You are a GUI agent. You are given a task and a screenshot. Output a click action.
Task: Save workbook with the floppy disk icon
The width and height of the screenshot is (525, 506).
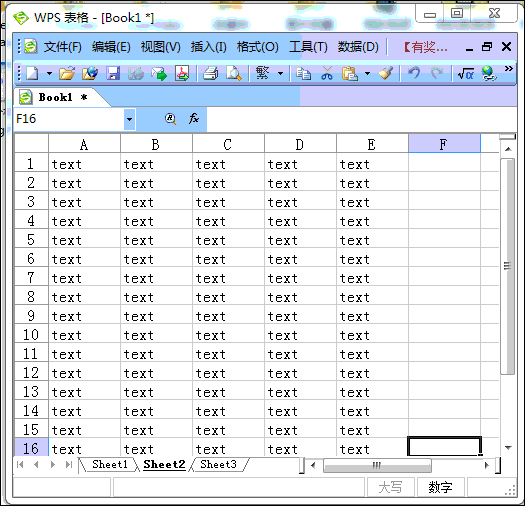click(113, 73)
